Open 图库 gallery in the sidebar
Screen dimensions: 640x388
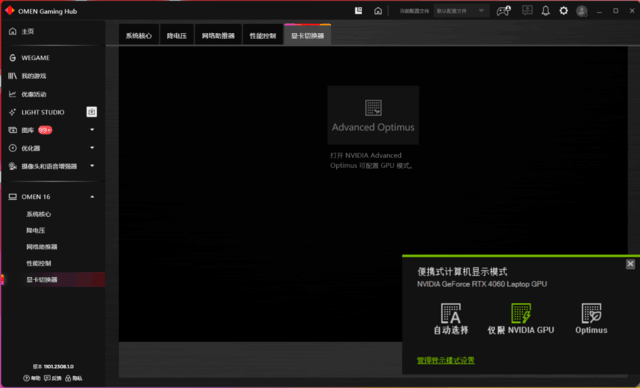(21, 130)
